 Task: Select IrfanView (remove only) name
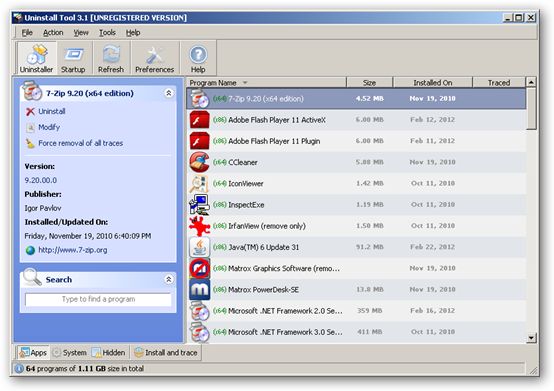click(x=267, y=226)
